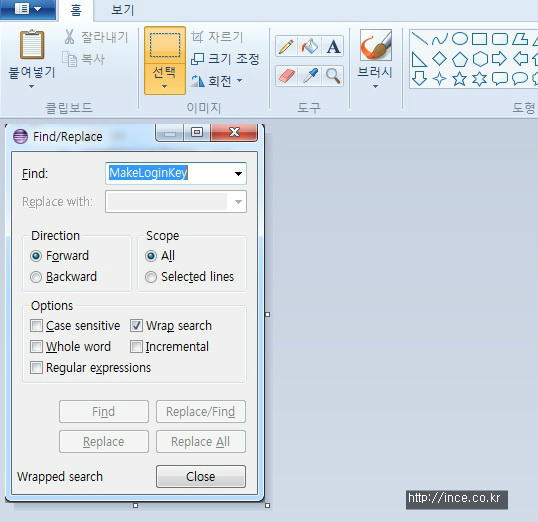This screenshot has width=538, height=522.
Task: Choose the Left arrow shape
Action: 521,59
